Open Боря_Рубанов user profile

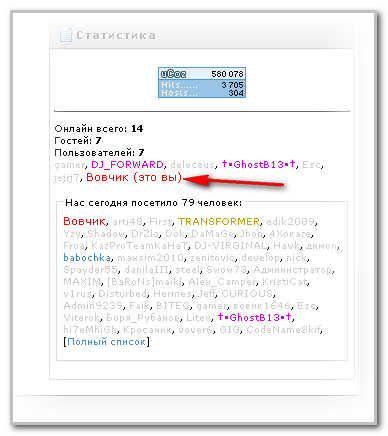[143, 318]
